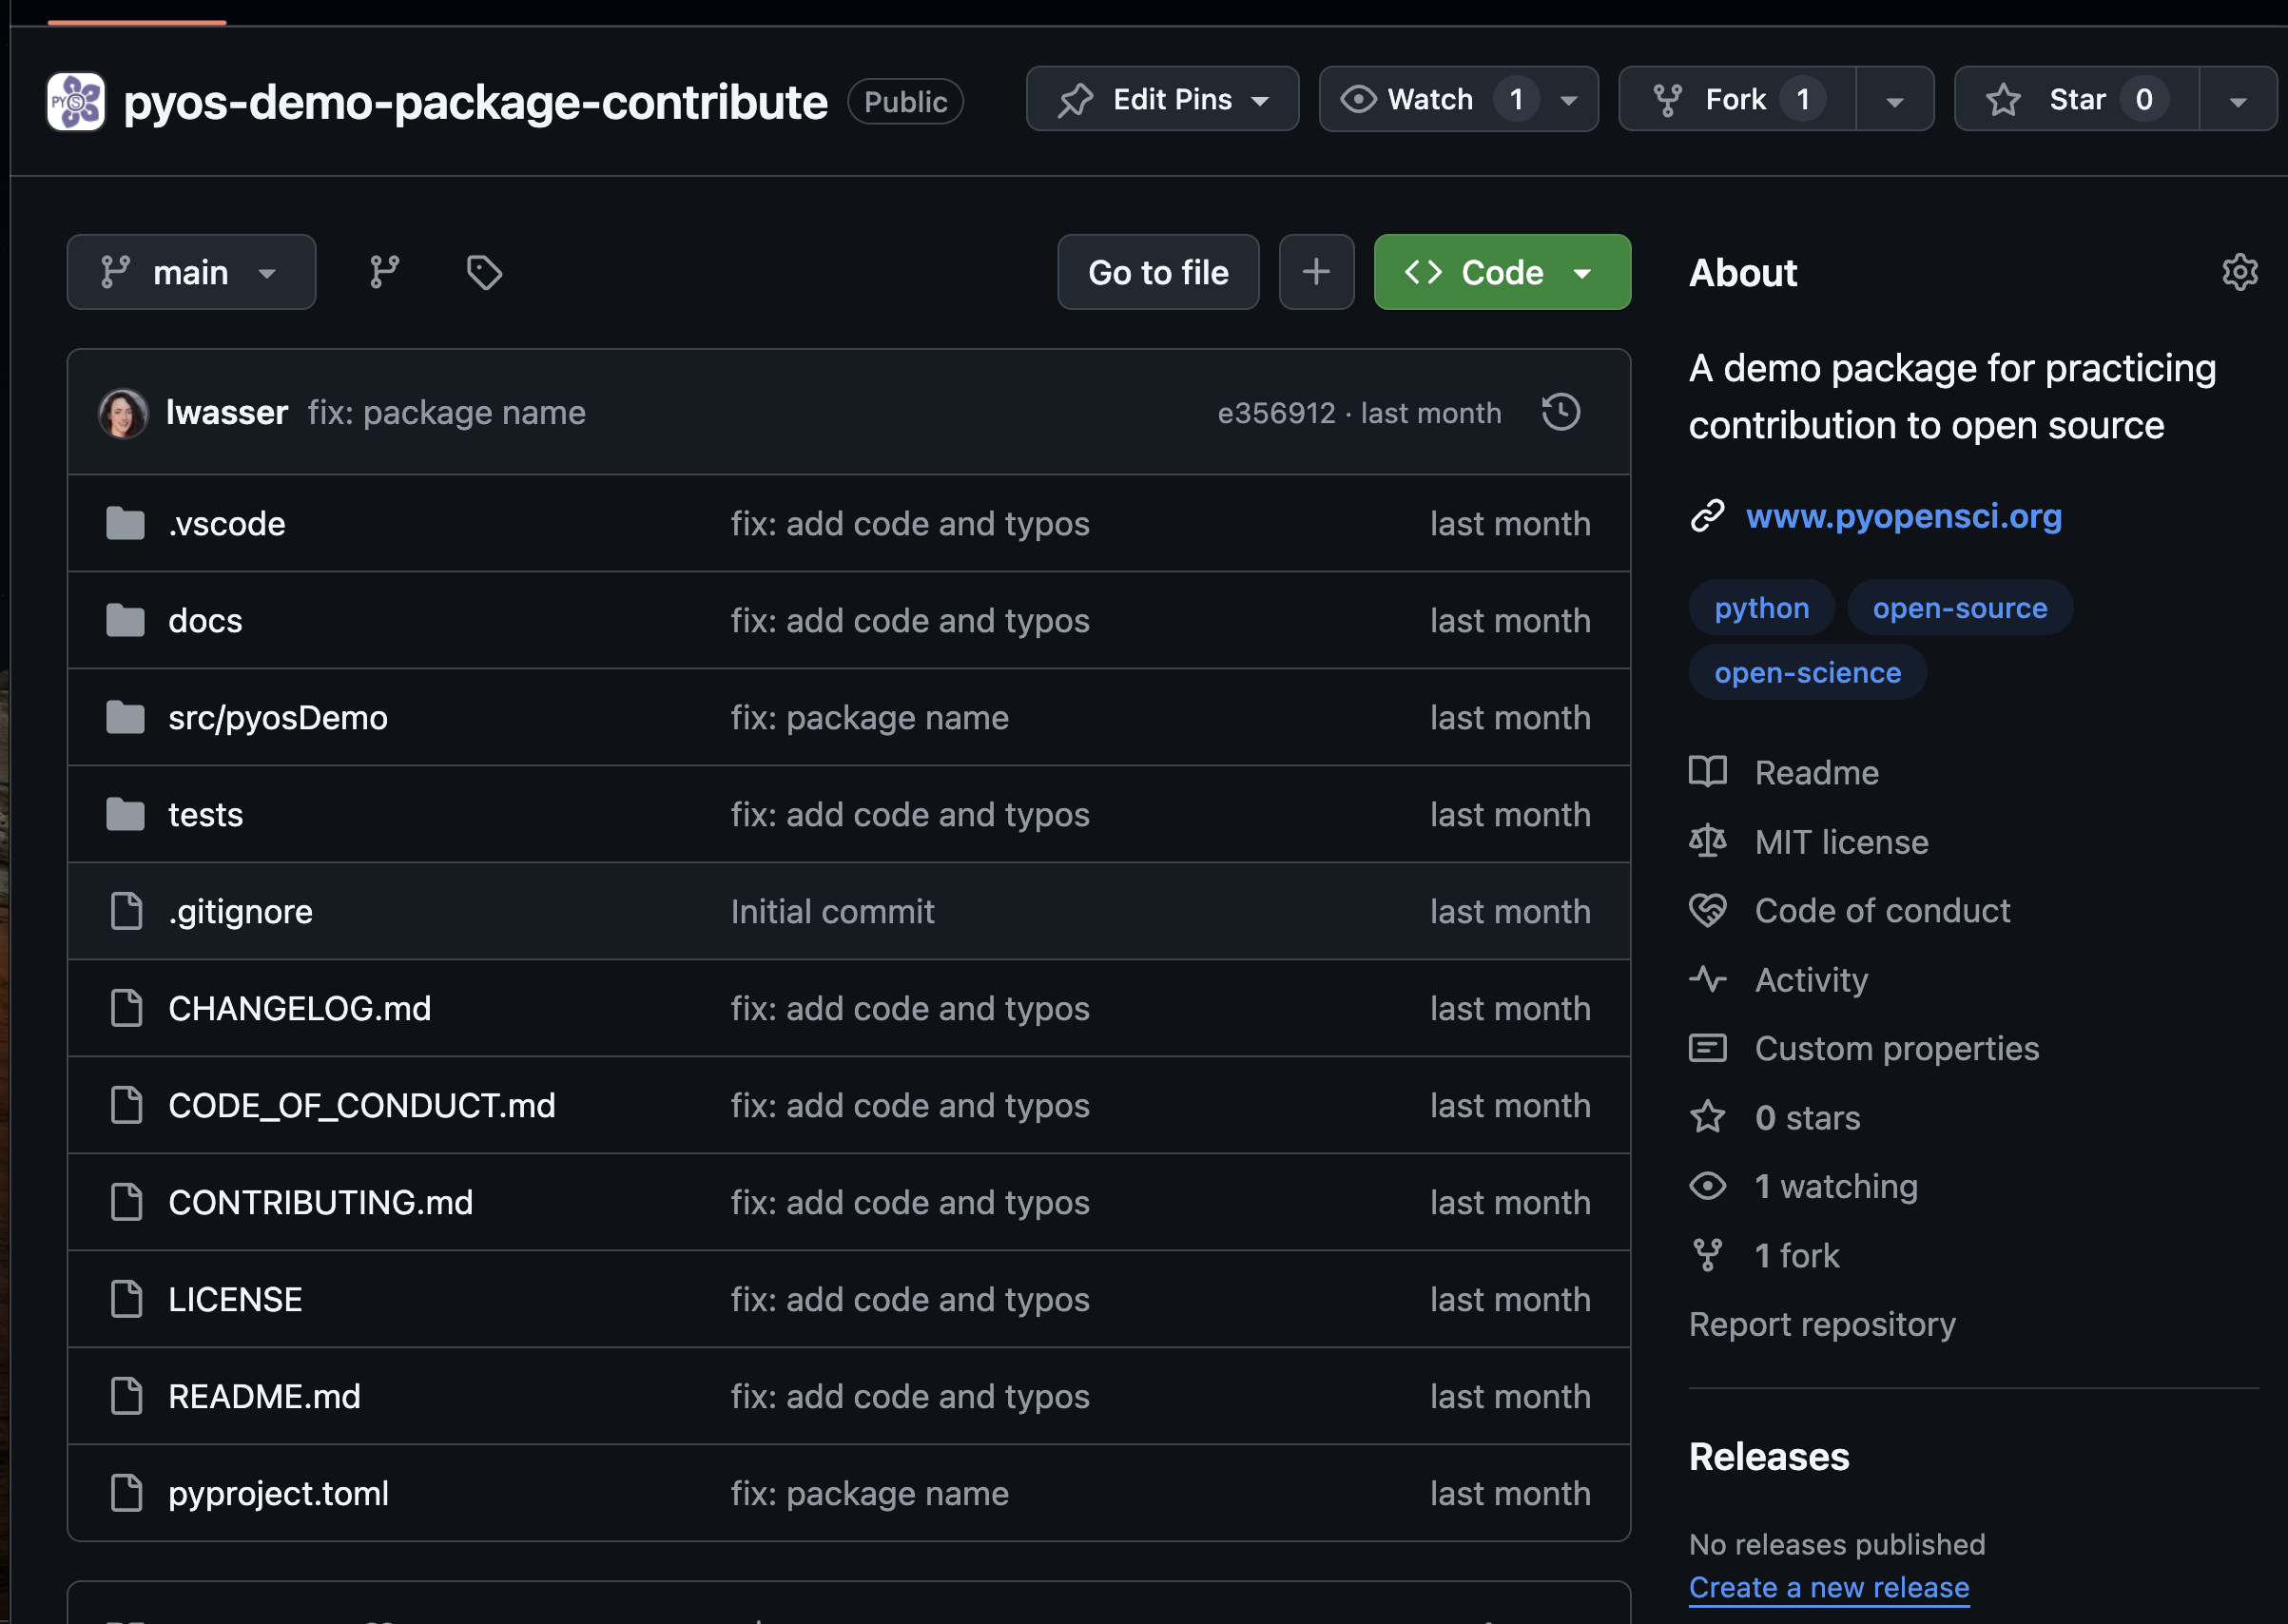Screen dimensions: 2288x1624
Task: Open www.pyopensci.org website link
Action: click(1903, 515)
